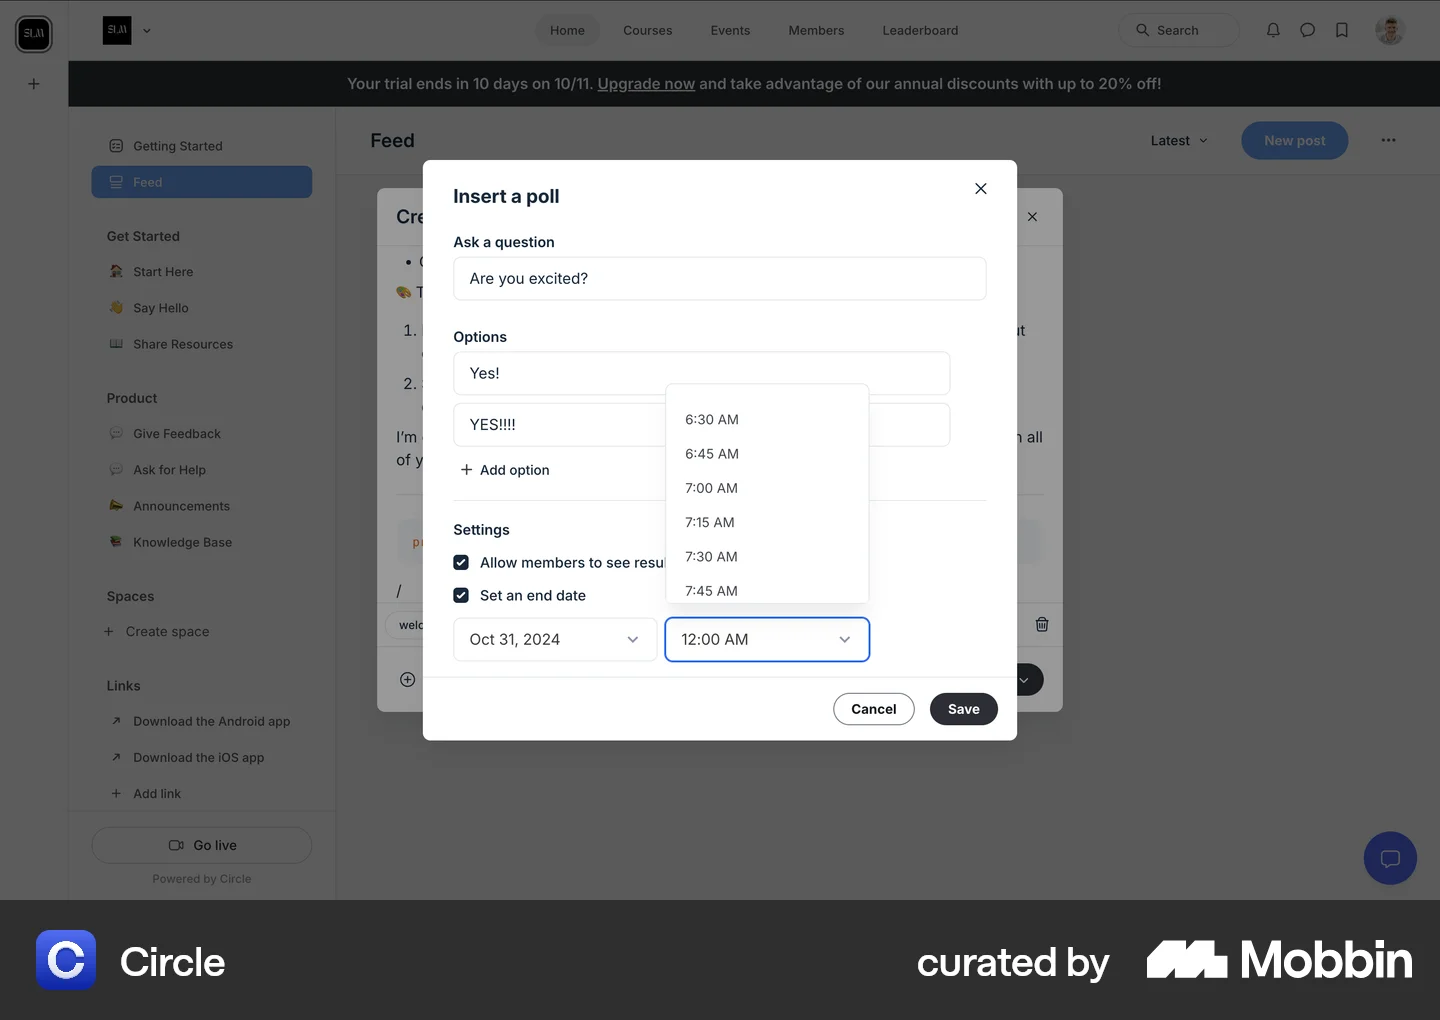
Task: Save the poll
Action: click(x=964, y=709)
